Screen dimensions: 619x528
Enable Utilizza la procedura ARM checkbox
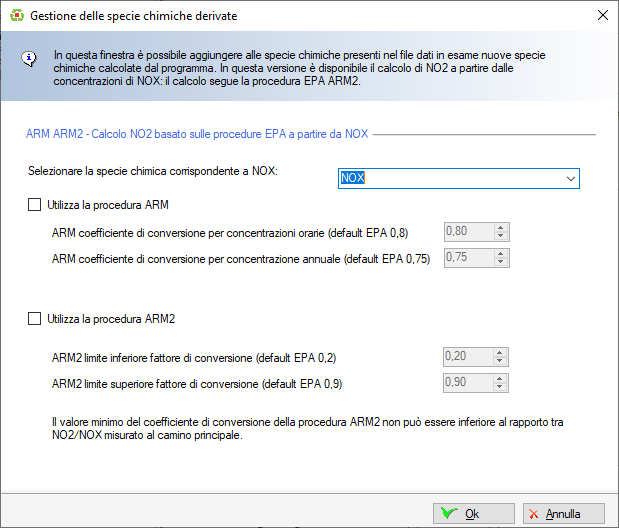34,205
